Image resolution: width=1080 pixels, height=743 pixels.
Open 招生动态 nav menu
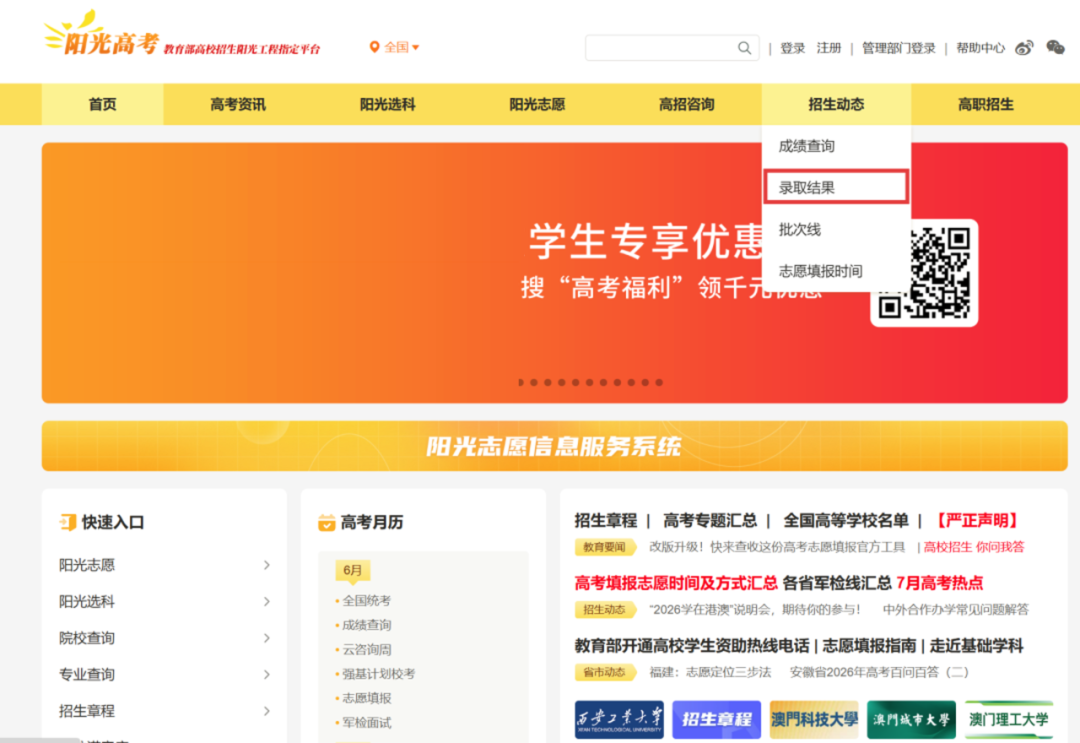click(x=836, y=104)
